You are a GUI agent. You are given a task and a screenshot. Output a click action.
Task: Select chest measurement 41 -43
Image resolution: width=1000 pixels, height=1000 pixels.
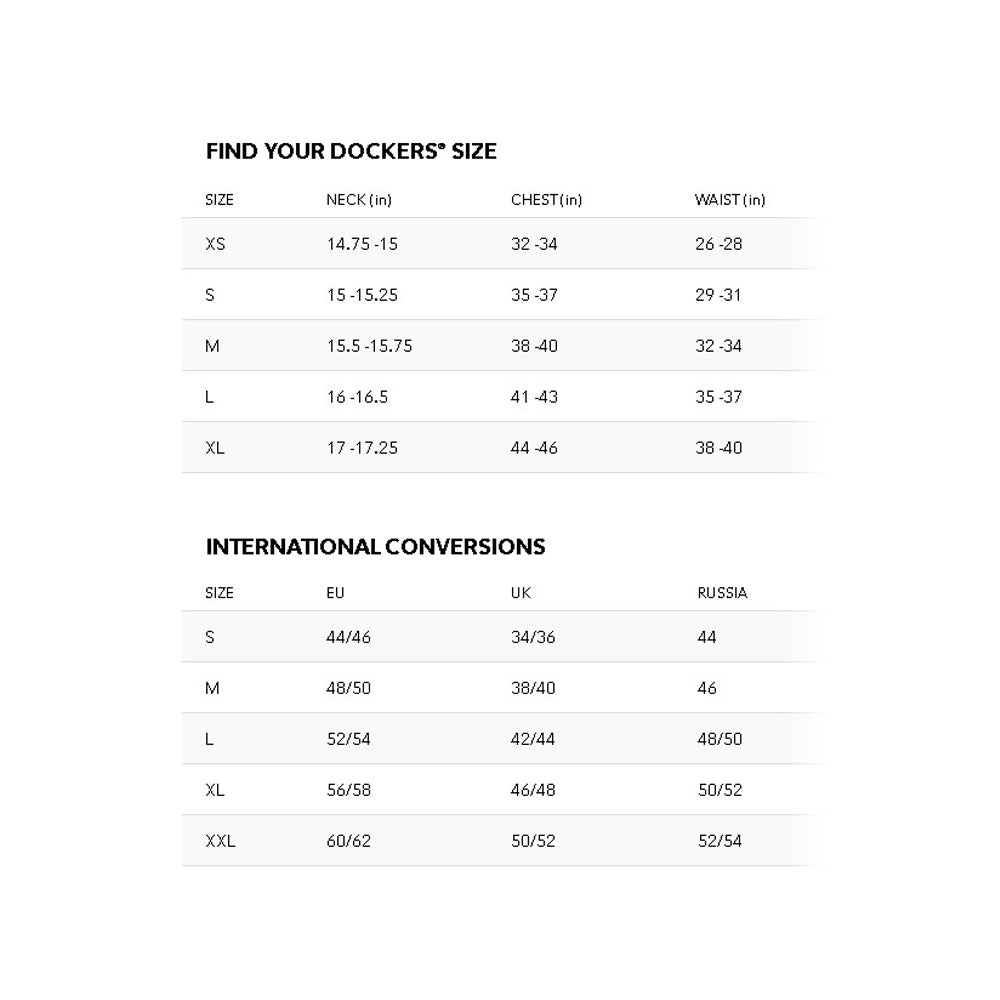(534, 397)
